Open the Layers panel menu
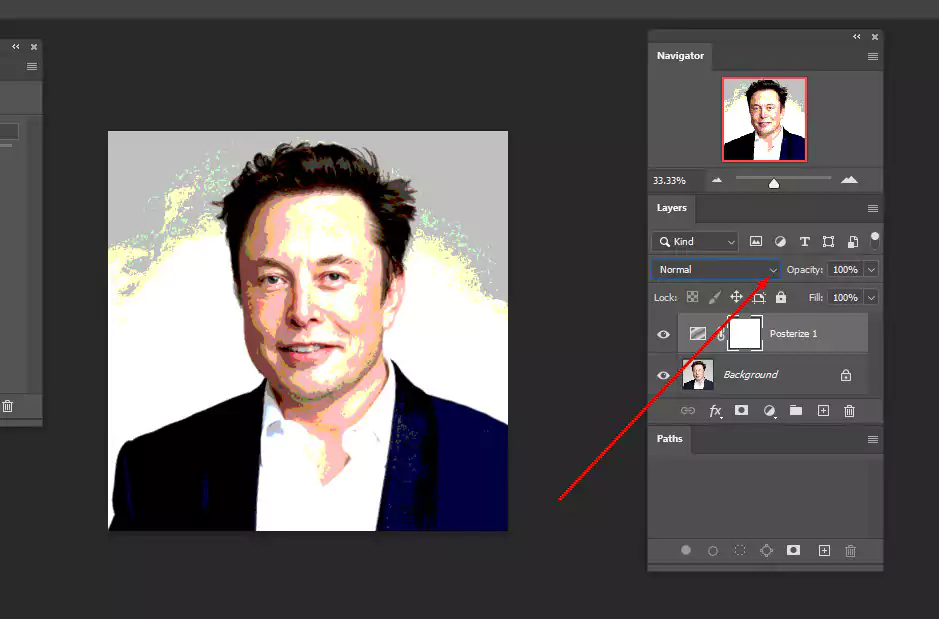 click(x=873, y=208)
